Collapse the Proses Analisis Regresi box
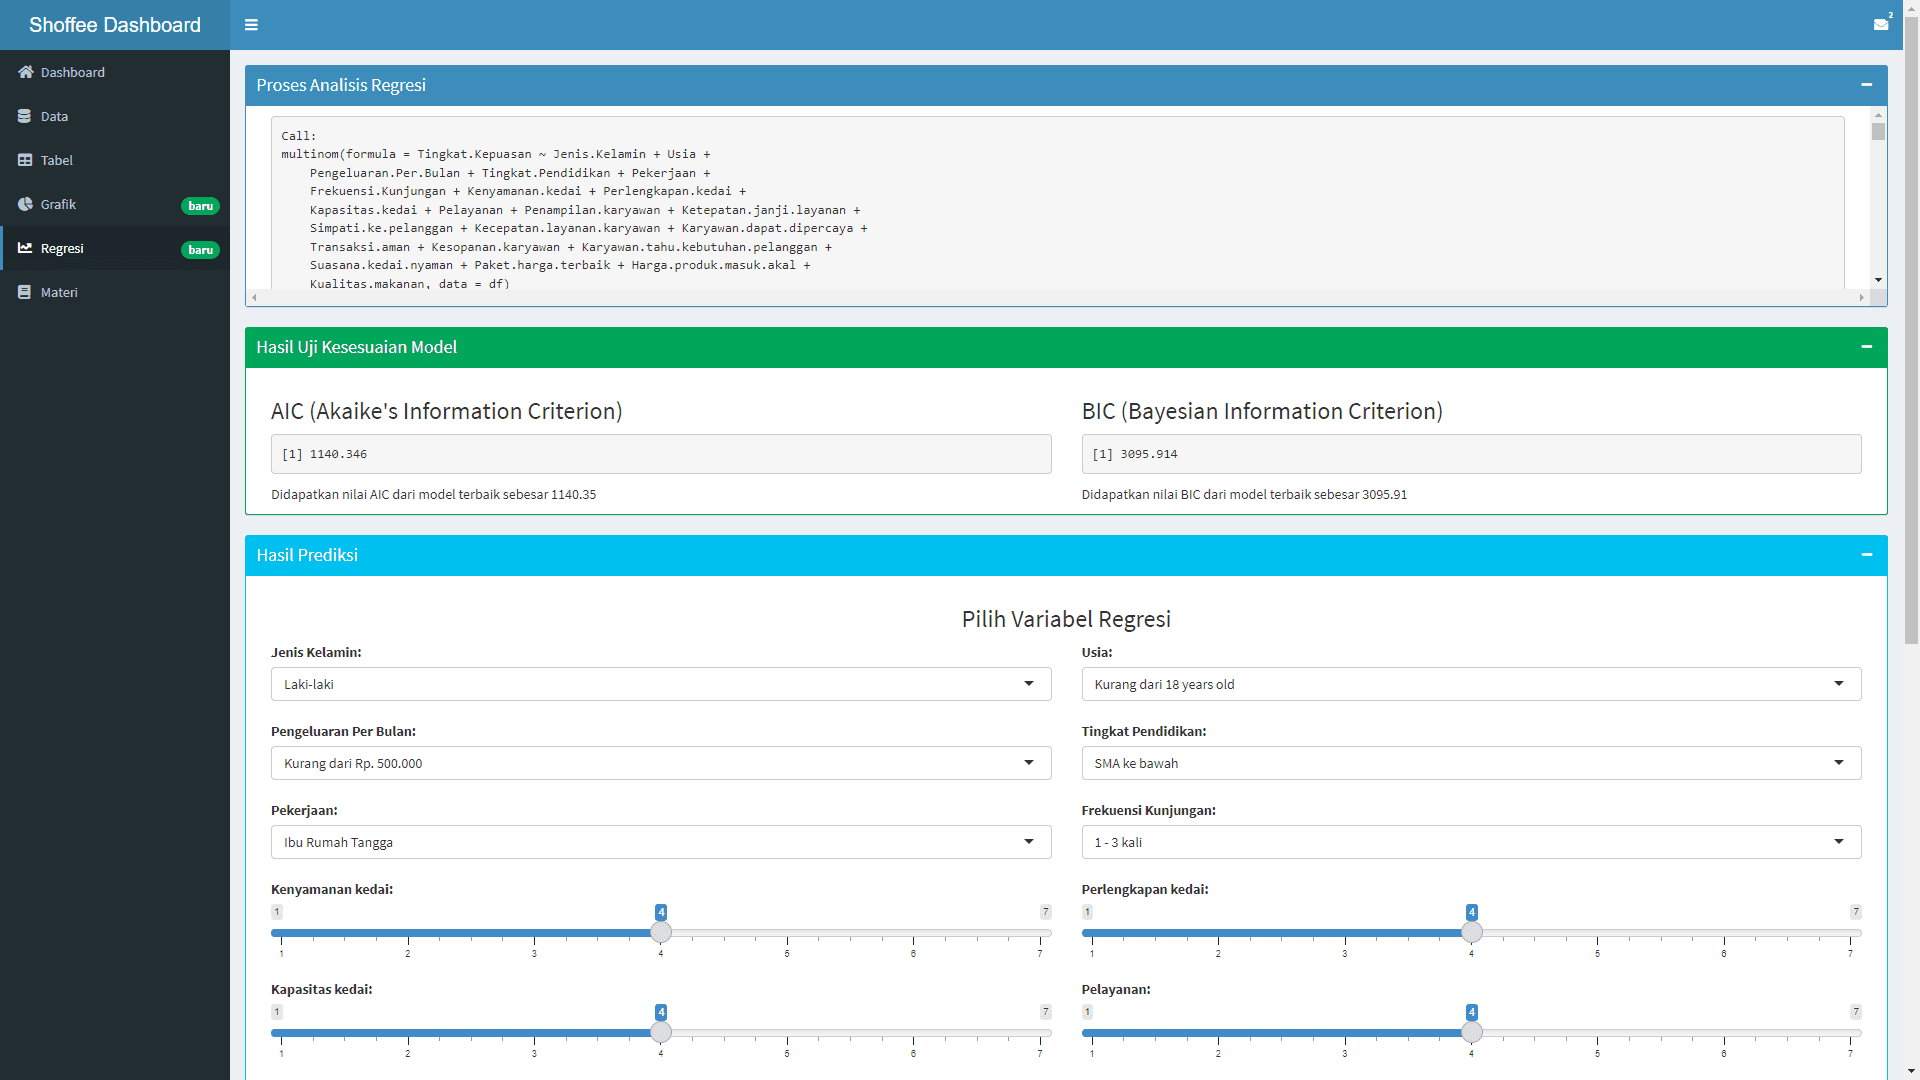The image size is (1920, 1080). click(1866, 85)
